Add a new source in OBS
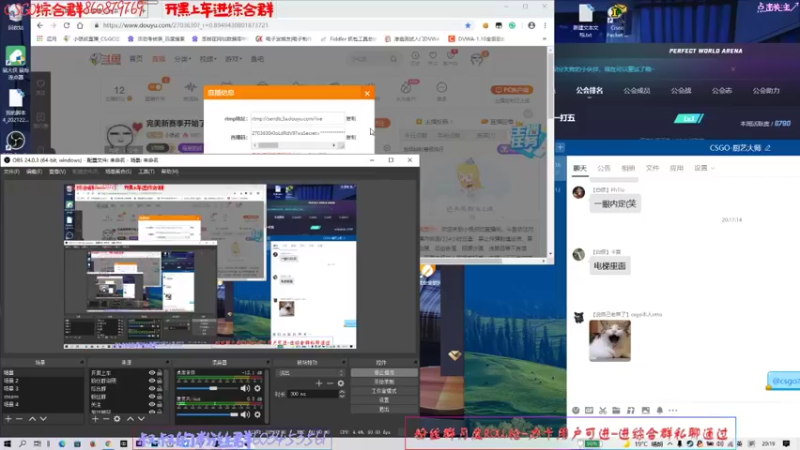 coord(95,419)
